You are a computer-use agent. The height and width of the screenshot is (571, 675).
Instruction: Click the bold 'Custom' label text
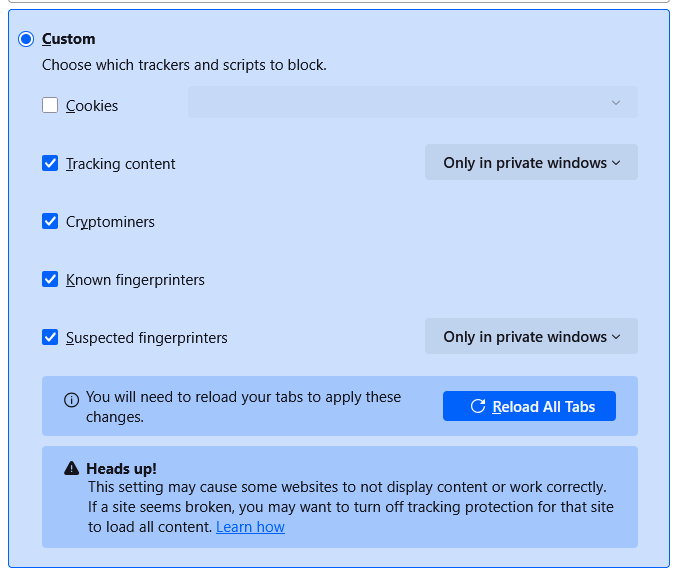pyautogui.click(x=69, y=39)
